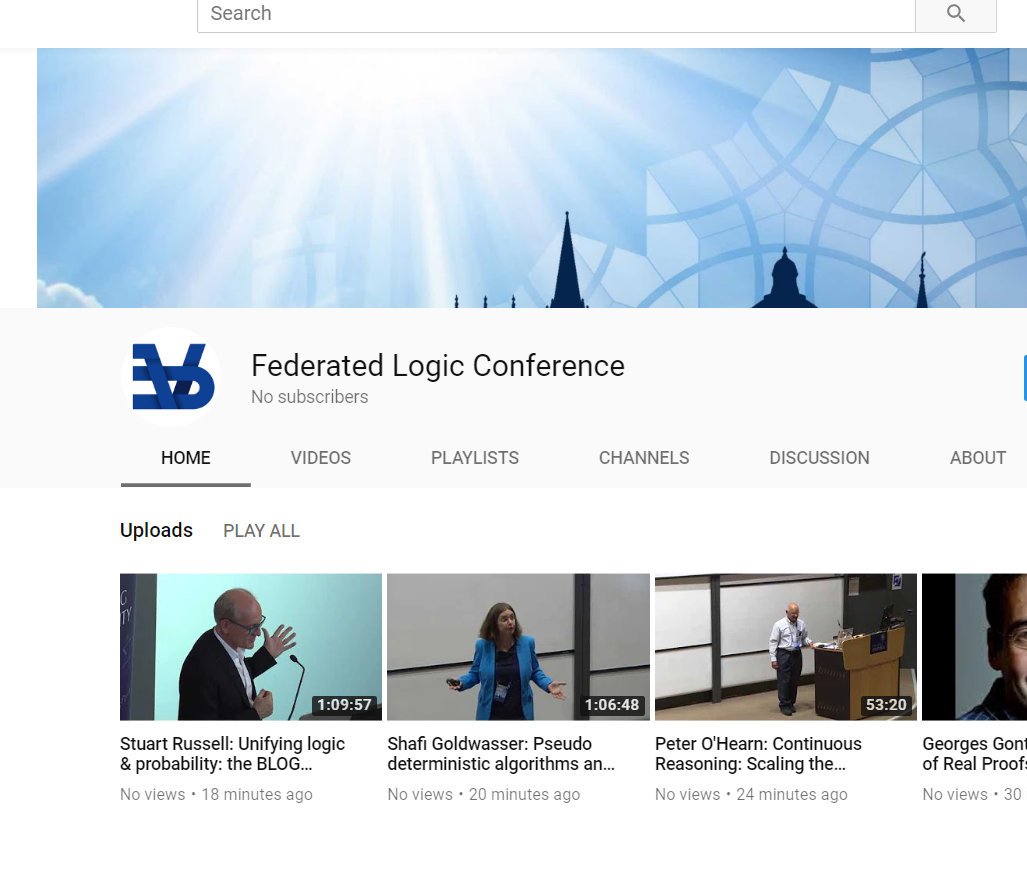Open the About tab
Screen dimensions: 1027x889
tap(977, 458)
